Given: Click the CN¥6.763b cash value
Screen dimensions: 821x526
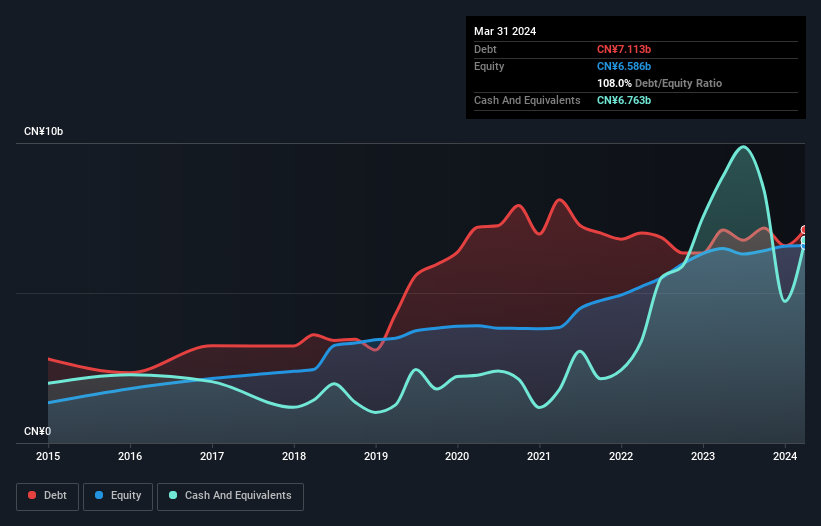Looking at the screenshot, I should [x=624, y=100].
